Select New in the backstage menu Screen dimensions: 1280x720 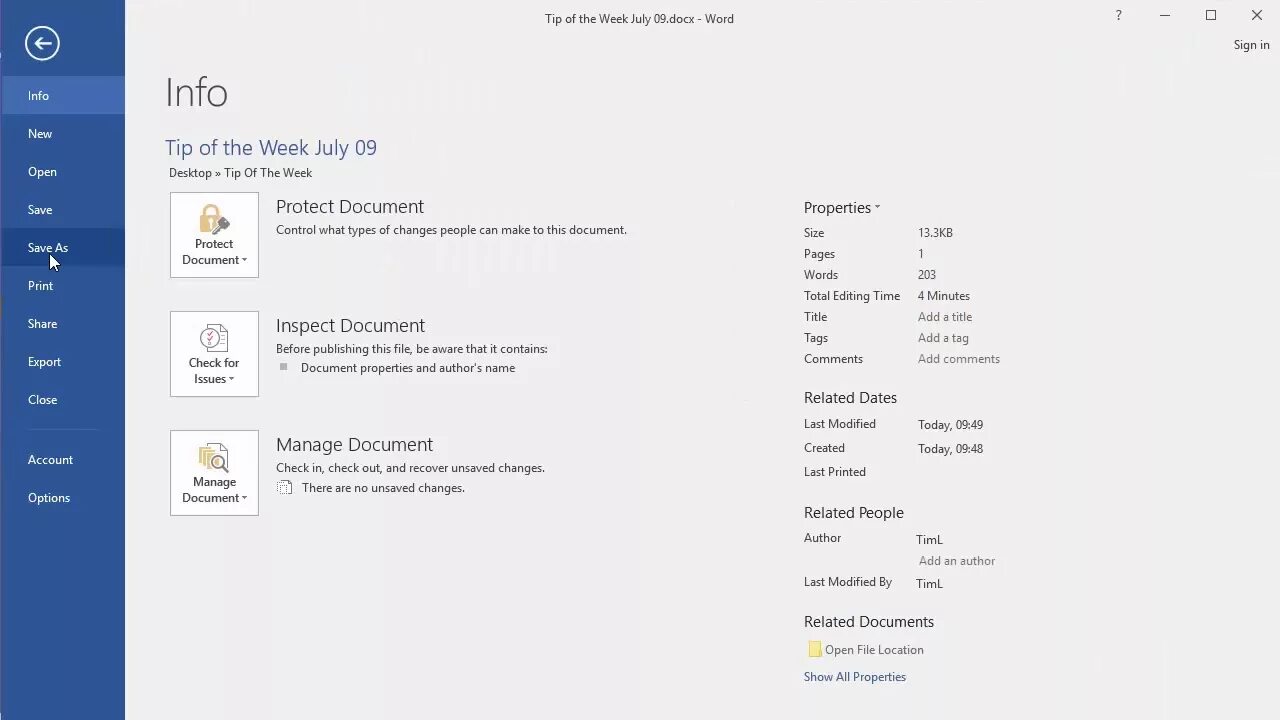point(62,133)
